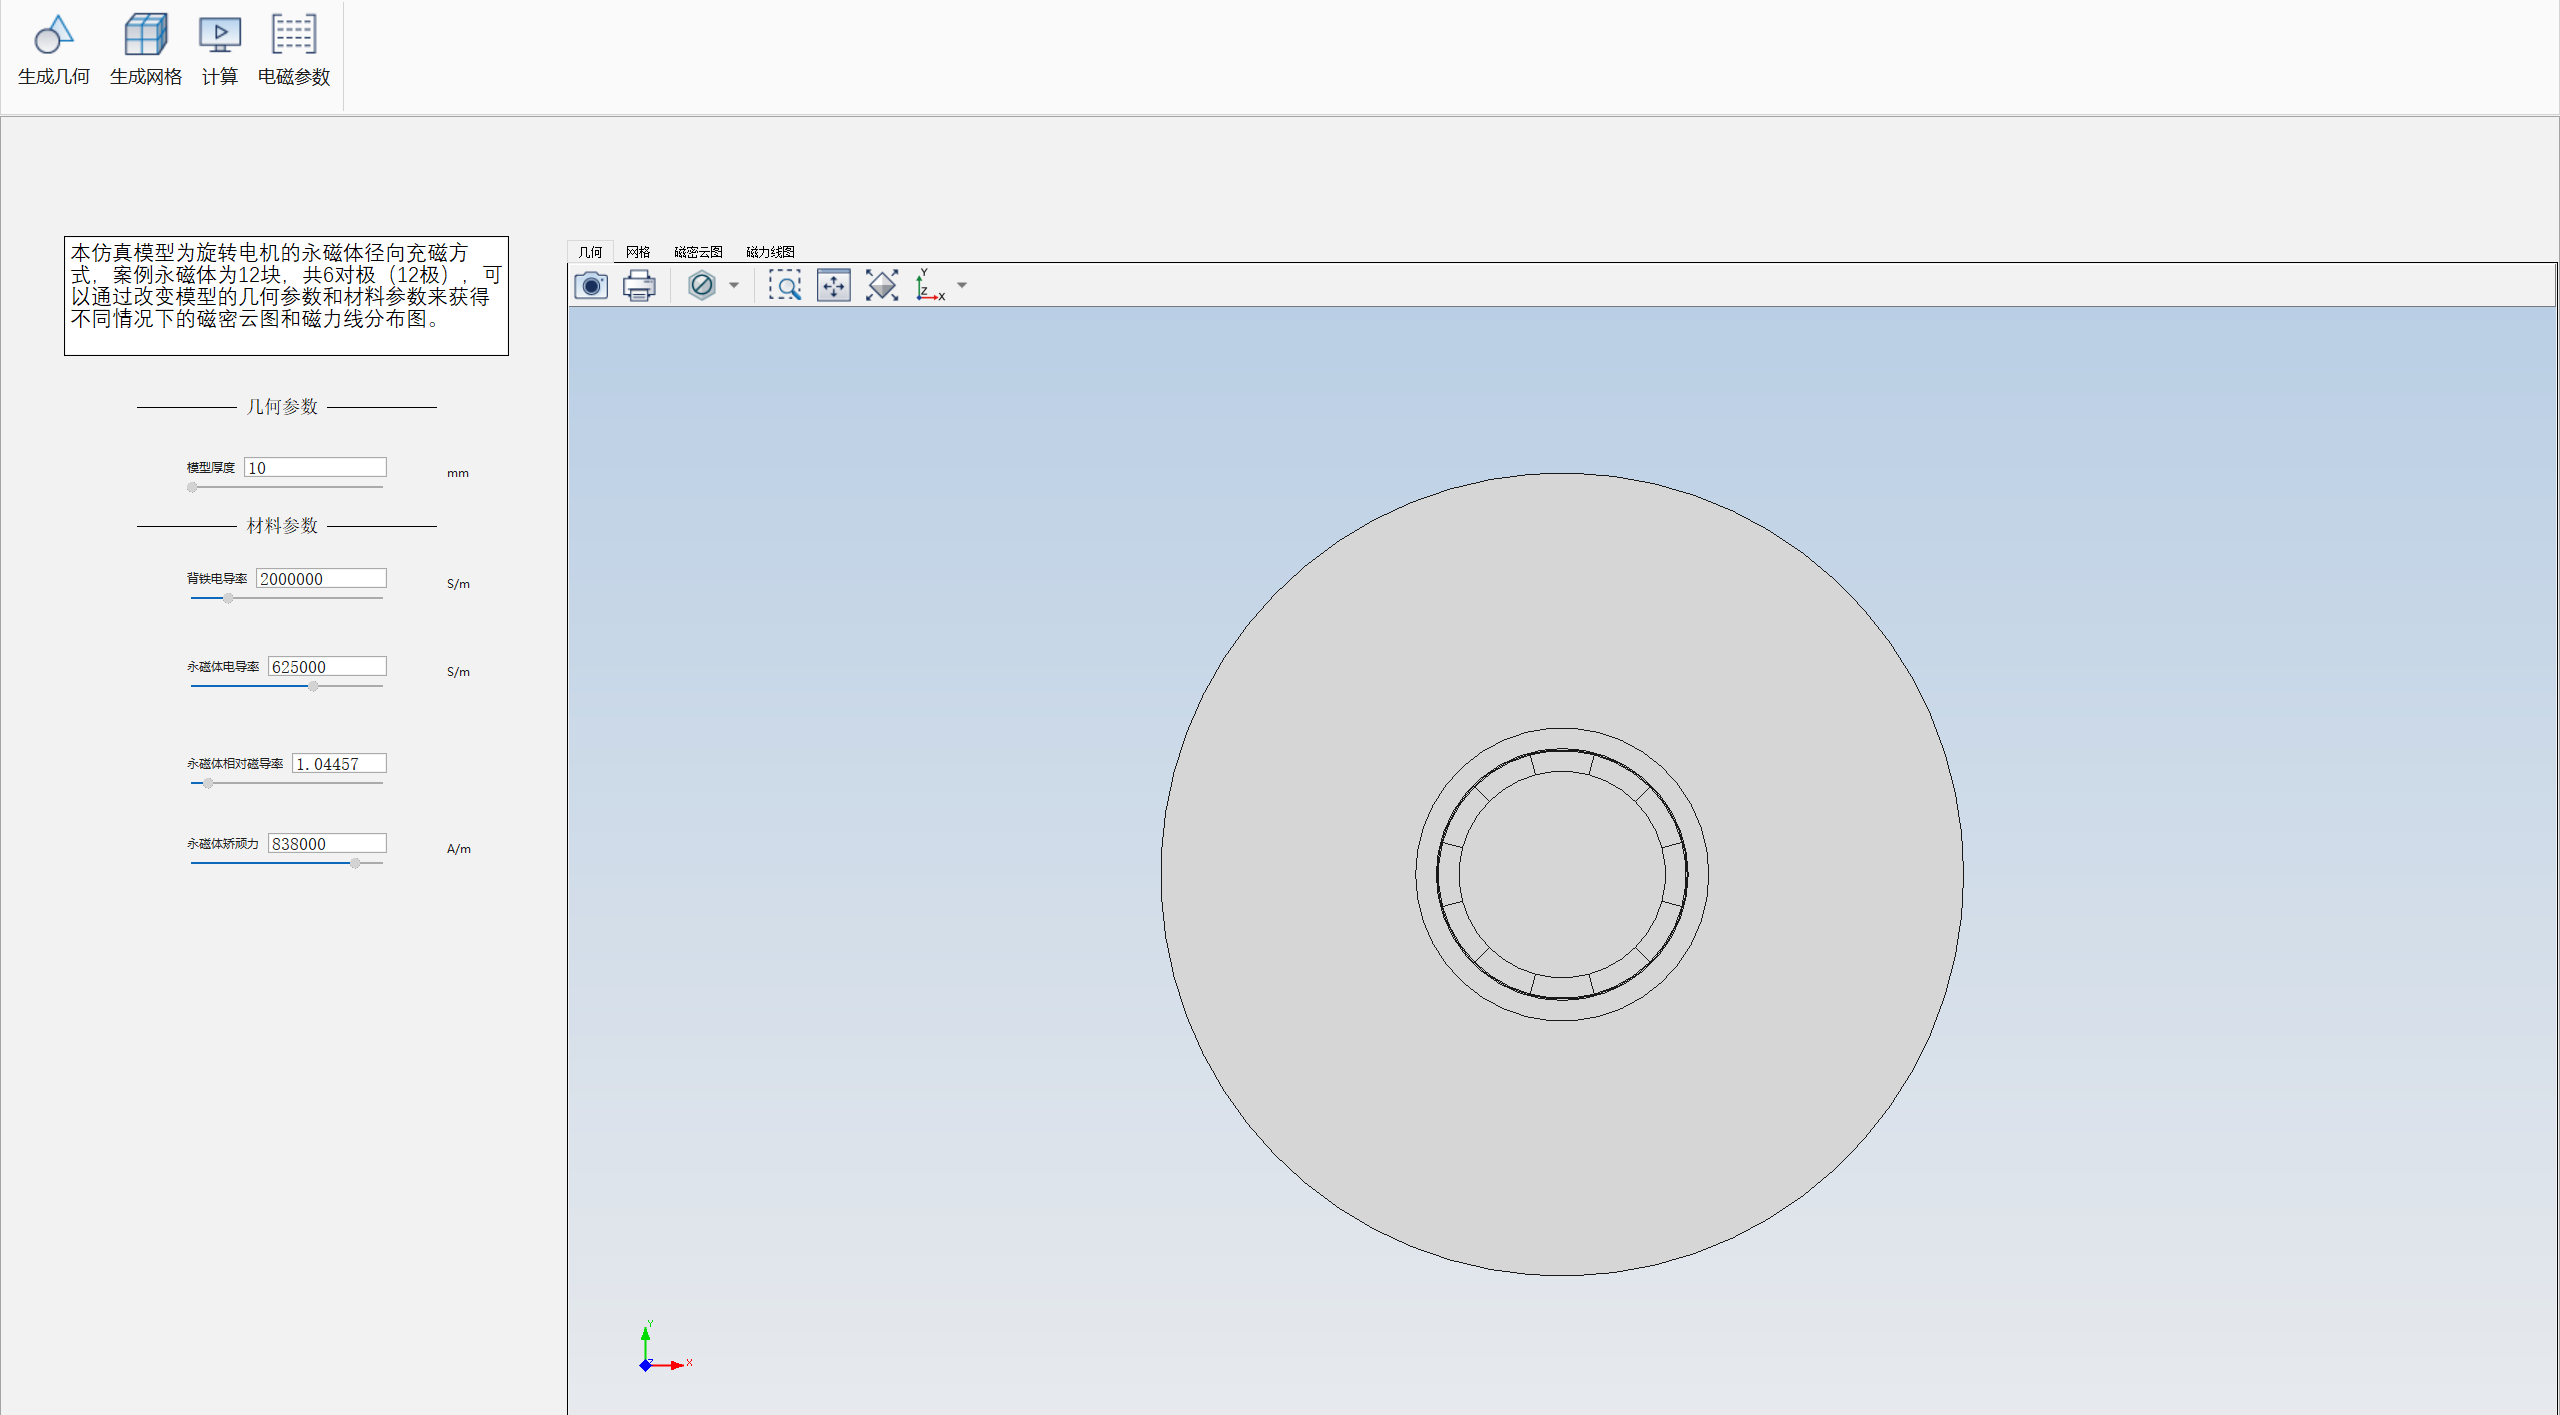2560x1415 pixels.
Task: Click the mm unit label beside 模型厚度
Action: click(458, 473)
